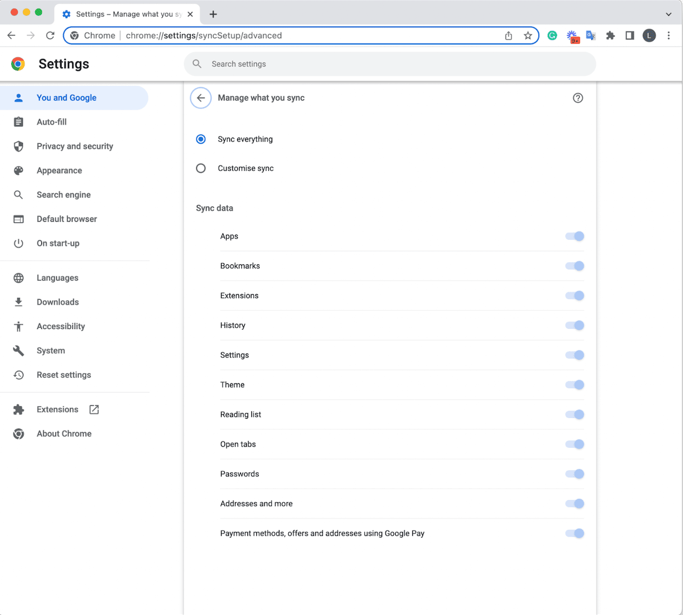Toggle the Bookmarks sync switch

[x=575, y=266]
